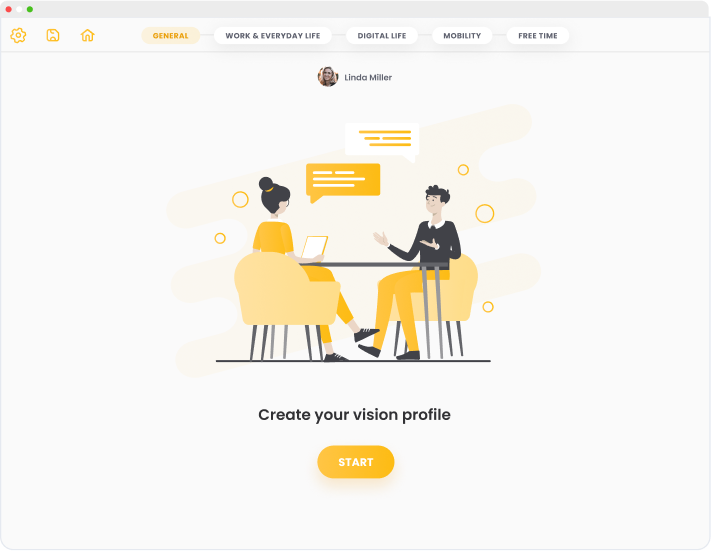Screen dimensions: 711x551
Task: Click the tablet held by the woman
Action: tap(315, 247)
